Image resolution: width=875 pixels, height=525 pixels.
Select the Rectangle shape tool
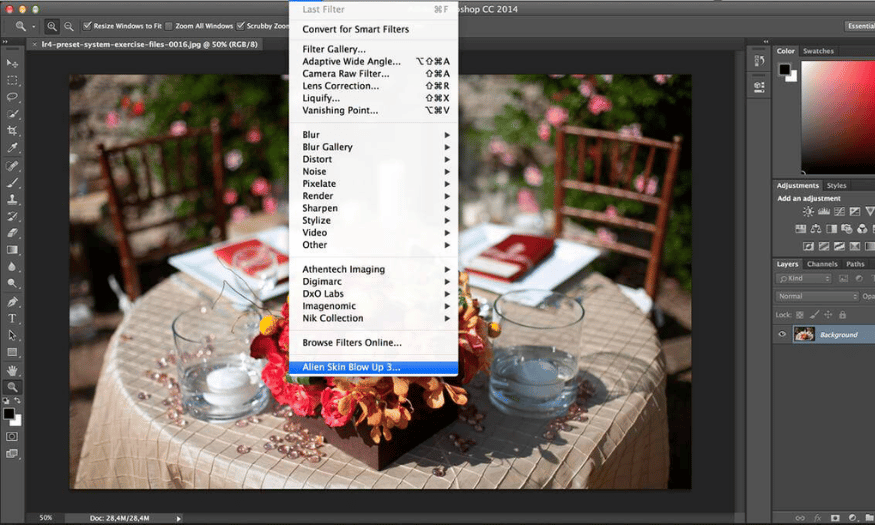[x=12, y=352]
